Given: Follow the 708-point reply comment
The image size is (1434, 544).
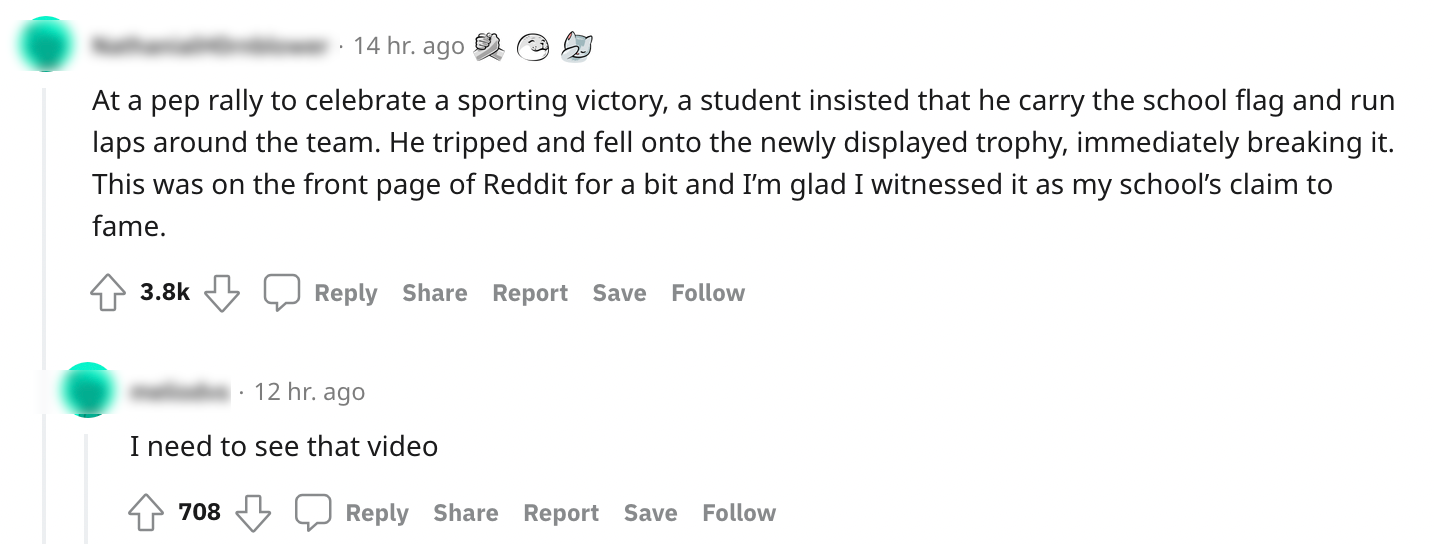Looking at the screenshot, I should (x=739, y=513).
